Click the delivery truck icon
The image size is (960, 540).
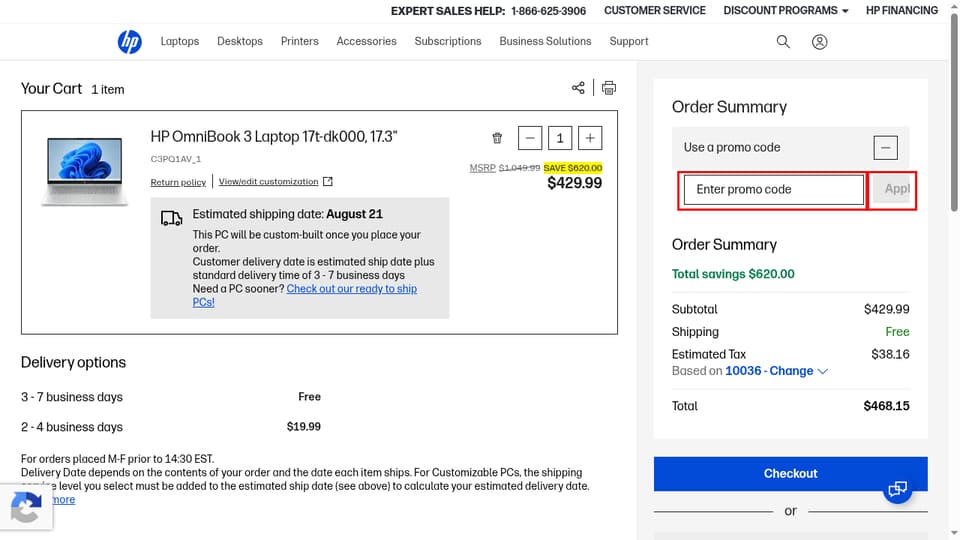[171, 218]
